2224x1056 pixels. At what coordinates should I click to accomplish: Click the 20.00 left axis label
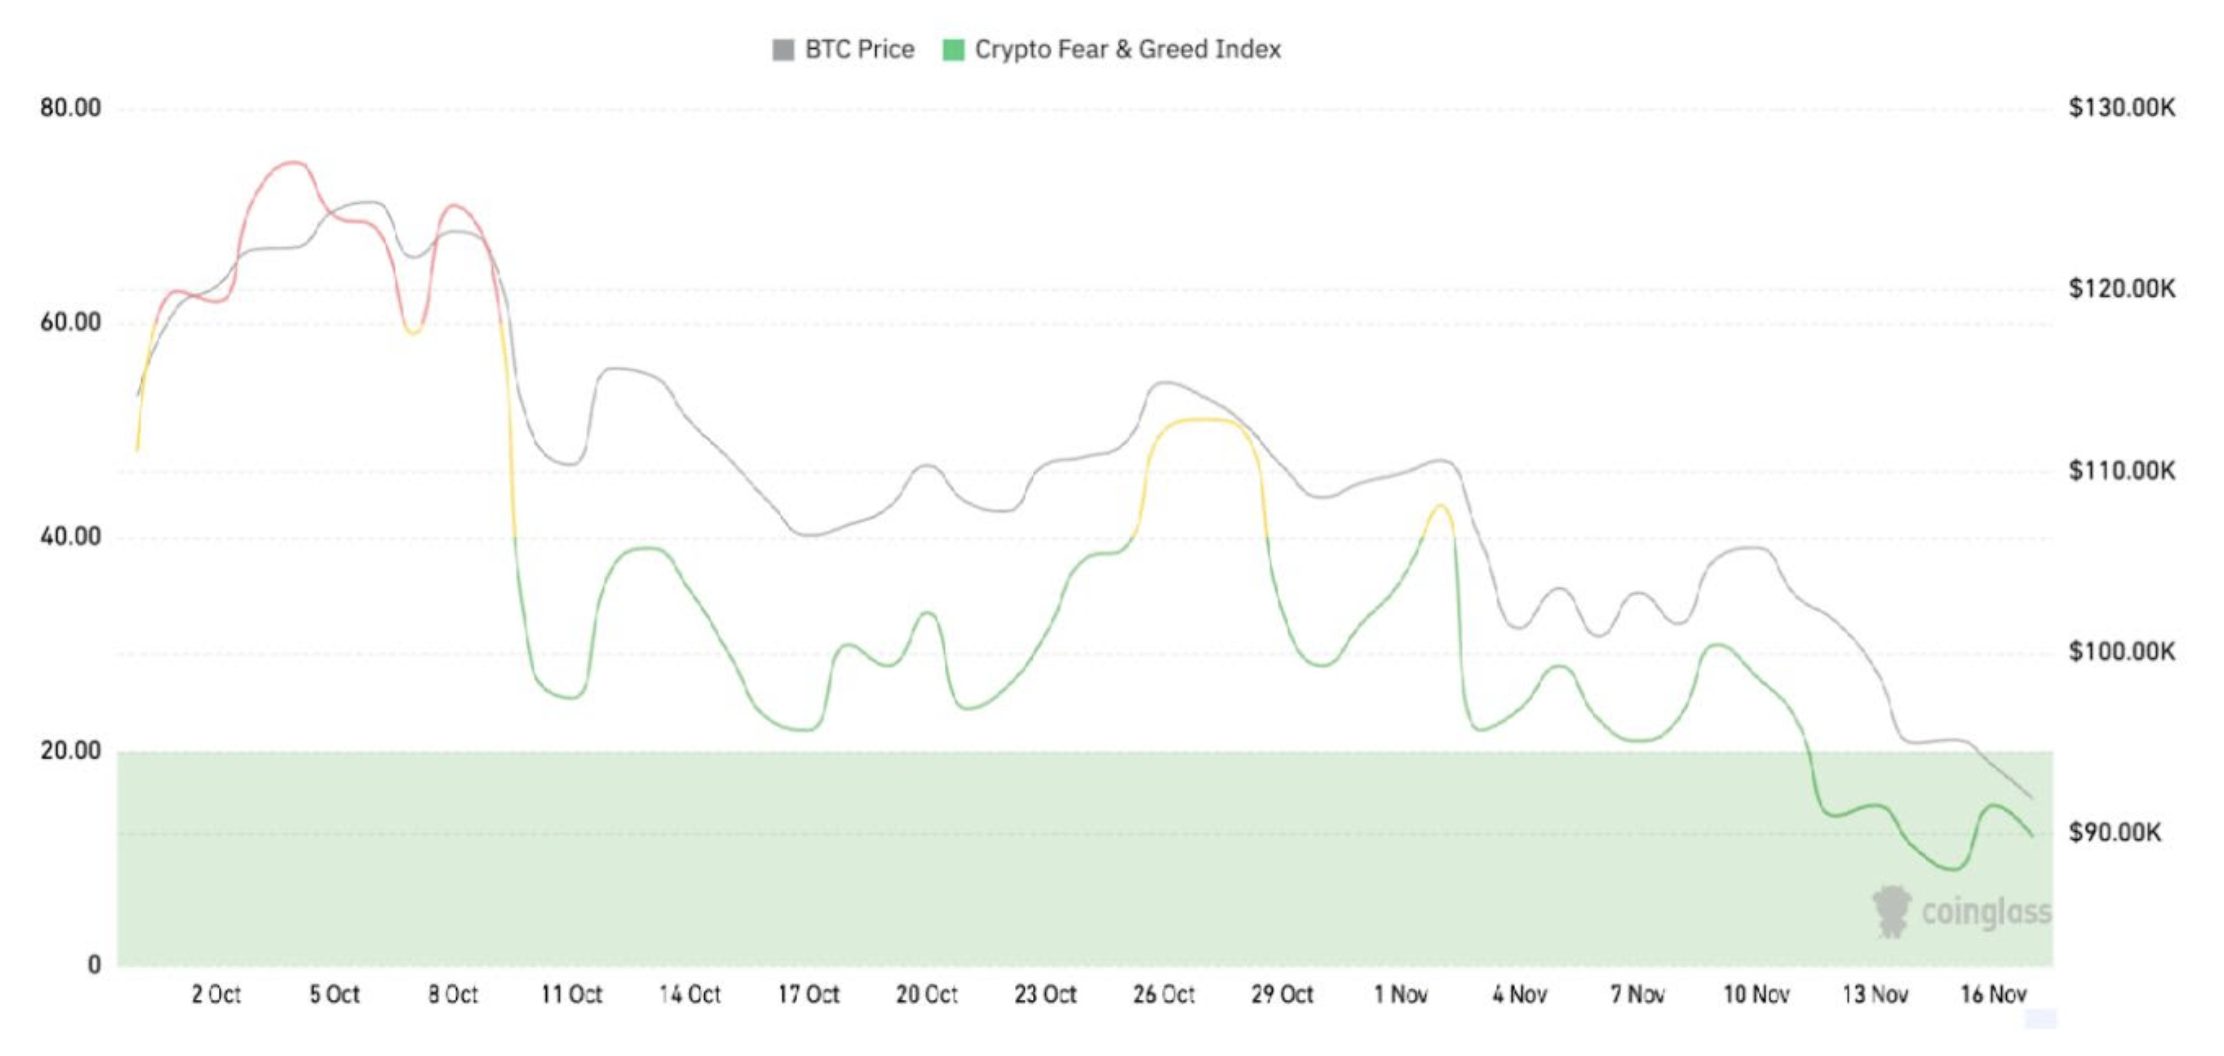pos(70,751)
